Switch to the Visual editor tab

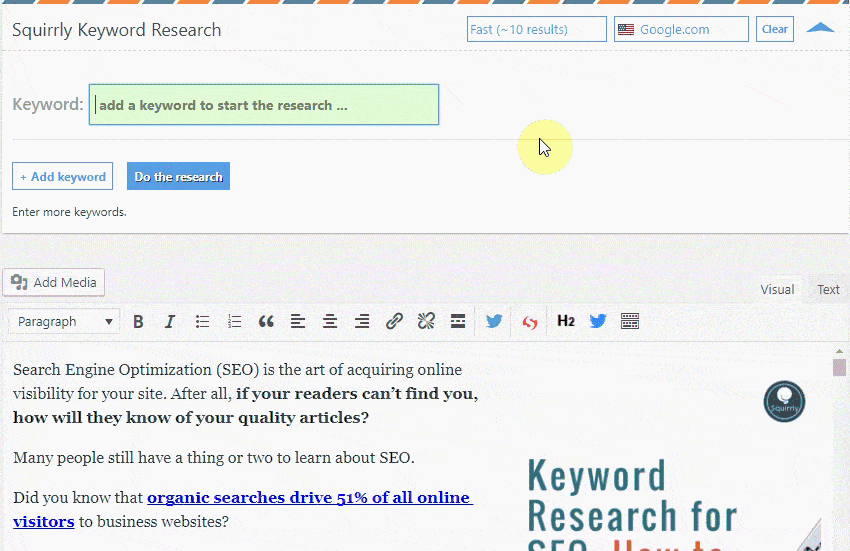coord(777,290)
